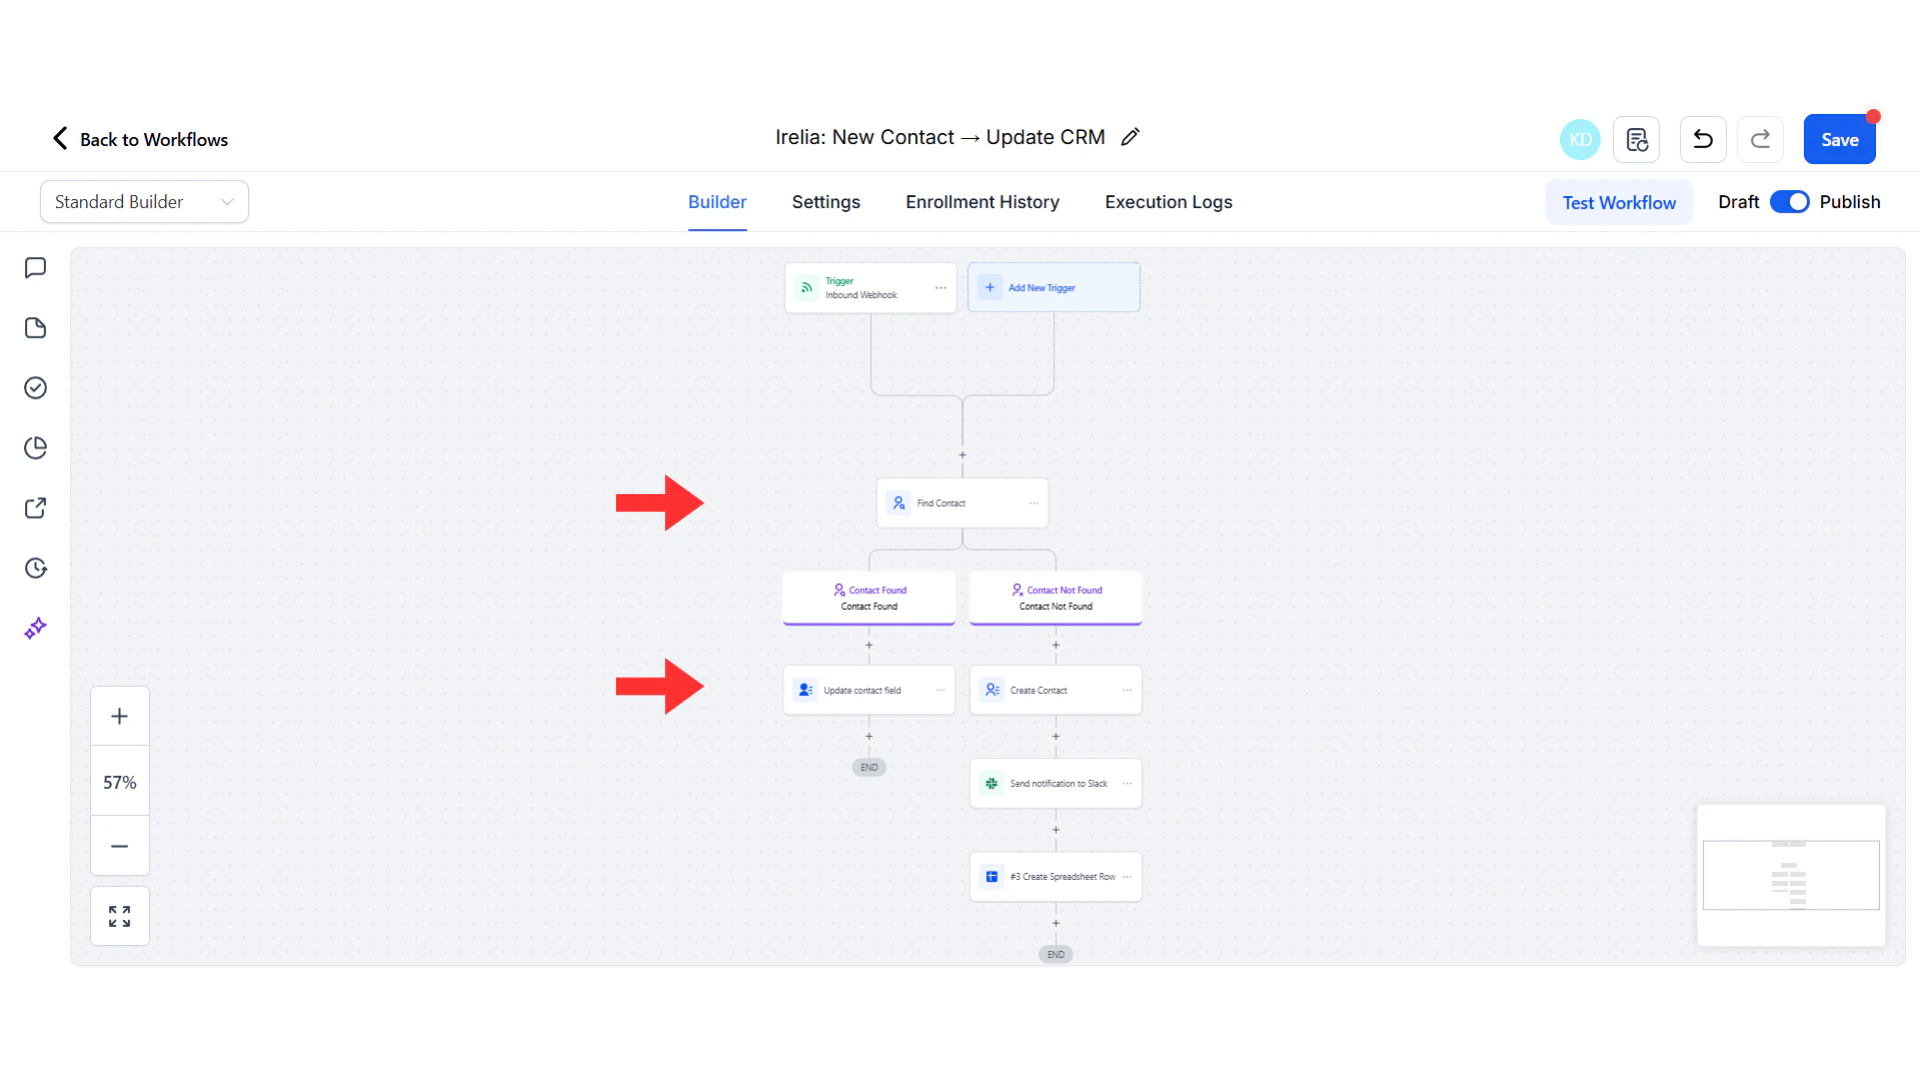Viewport: 1920px width, 1080px height.
Task: Click the Add New Trigger box
Action: click(x=1053, y=287)
